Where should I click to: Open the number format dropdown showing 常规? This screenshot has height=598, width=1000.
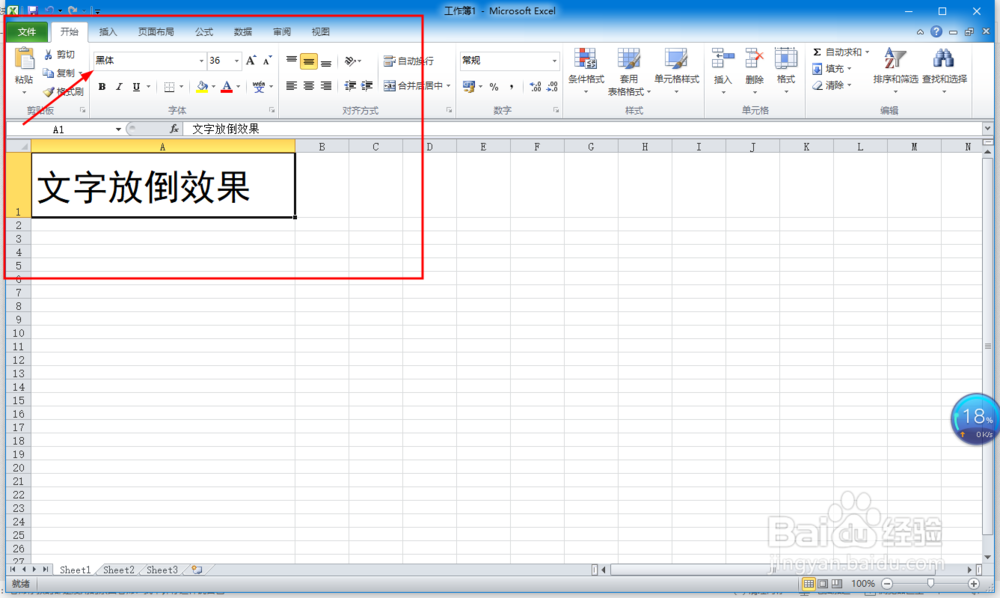(x=555, y=60)
